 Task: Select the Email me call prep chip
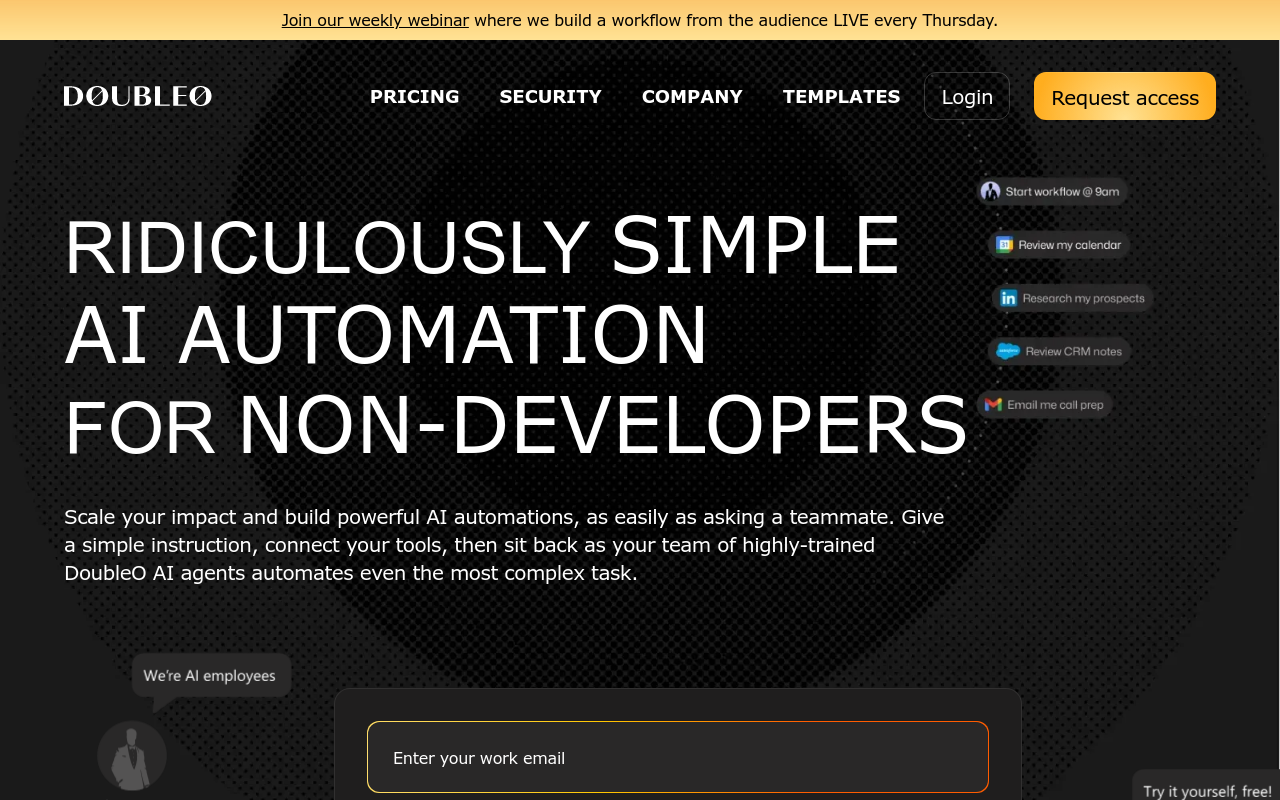pyautogui.click(x=1045, y=405)
